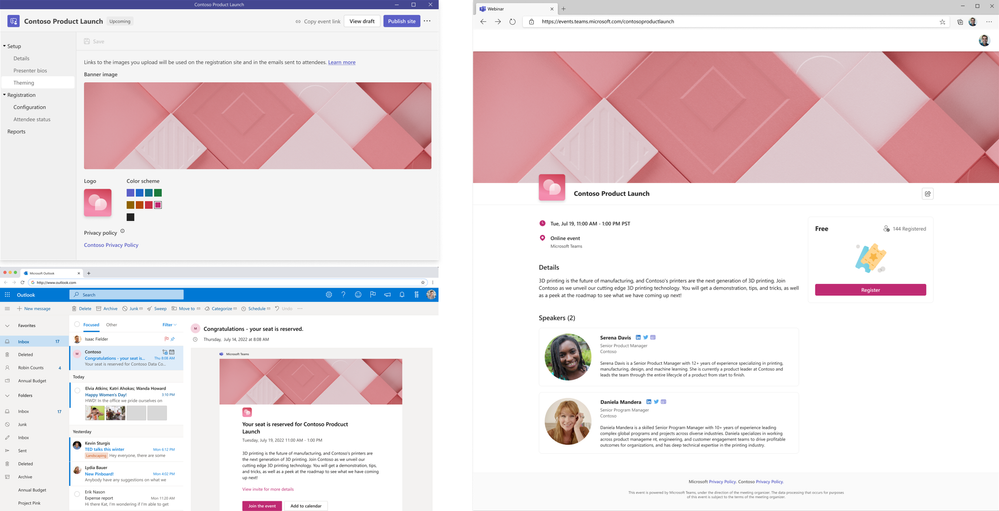
Task: Toggle the Outlook hamburger navigation icon
Action: pyautogui.click(x=7, y=308)
